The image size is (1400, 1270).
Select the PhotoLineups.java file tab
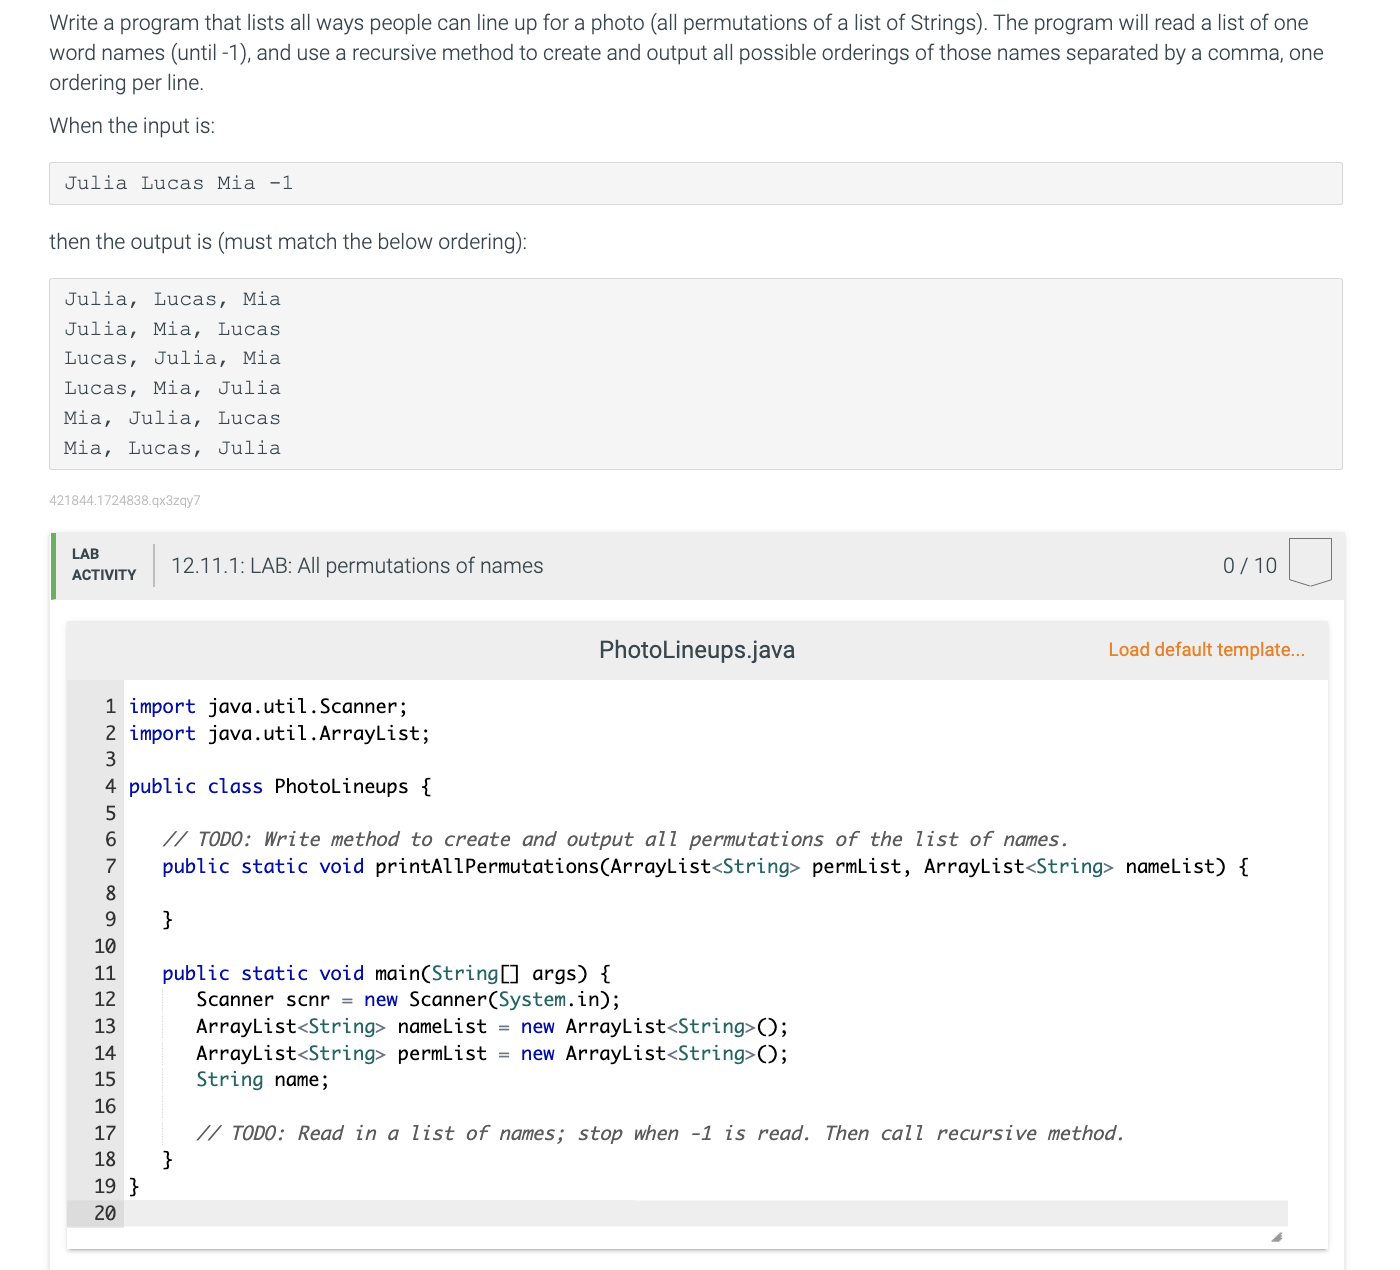pyautogui.click(x=696, y=649)
